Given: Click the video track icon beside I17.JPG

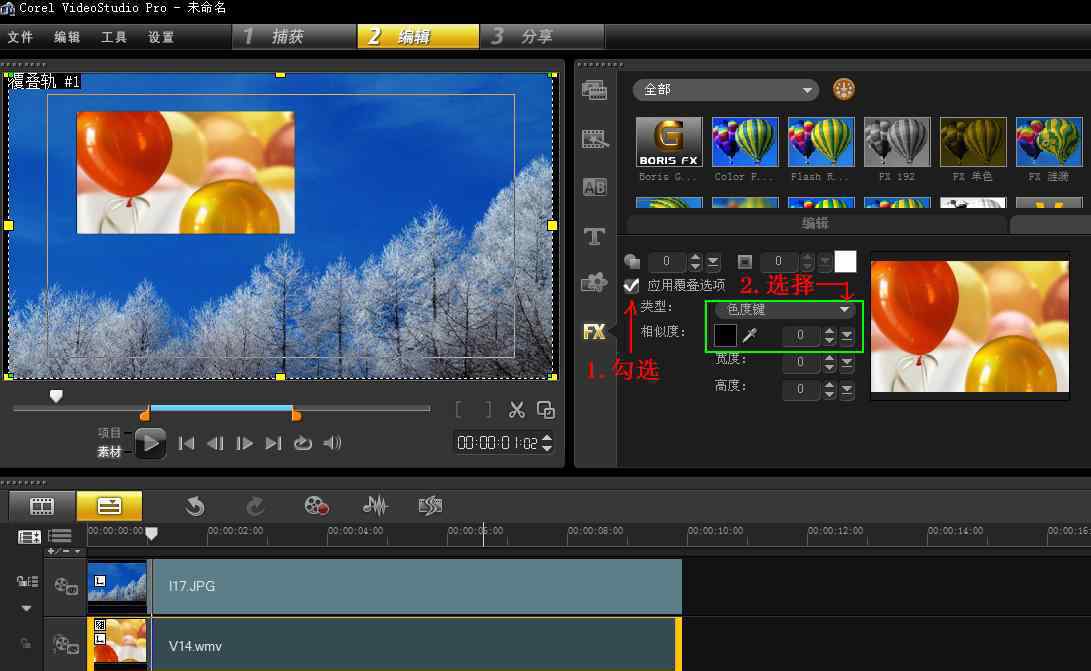Looking at the screenshot, I should point(65,586).
